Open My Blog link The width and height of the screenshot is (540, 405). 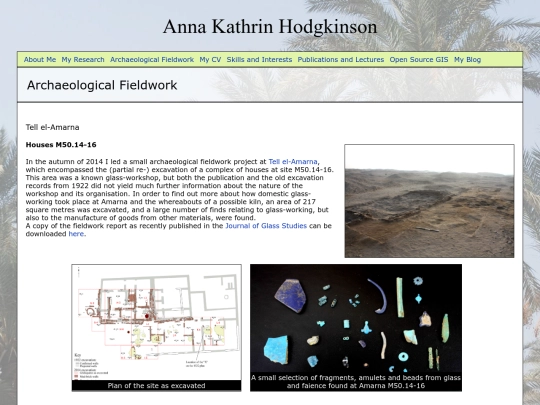tap(467, 60)
